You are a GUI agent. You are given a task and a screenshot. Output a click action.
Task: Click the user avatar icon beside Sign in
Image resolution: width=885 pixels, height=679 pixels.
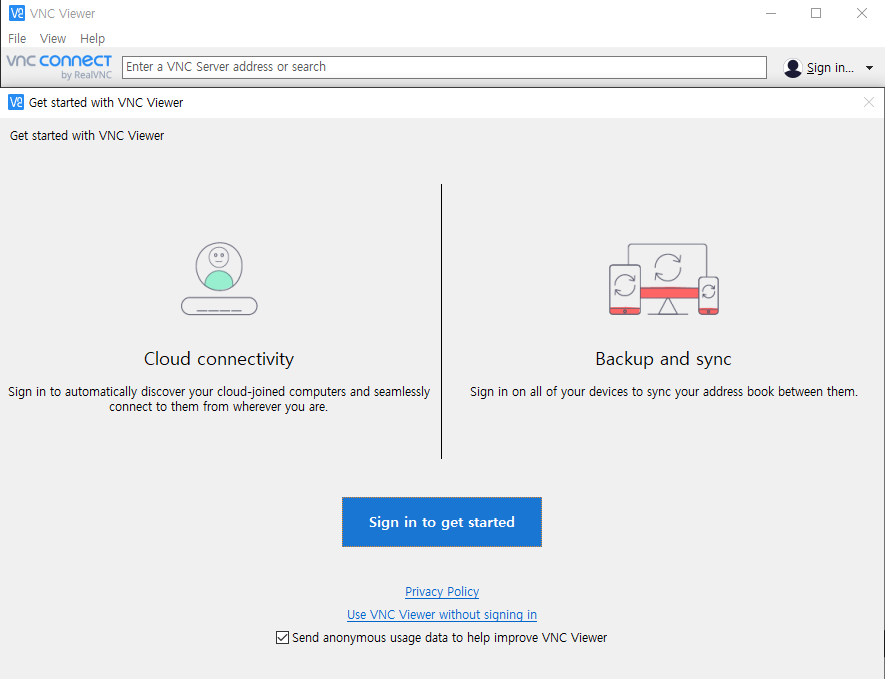(792, 68)
